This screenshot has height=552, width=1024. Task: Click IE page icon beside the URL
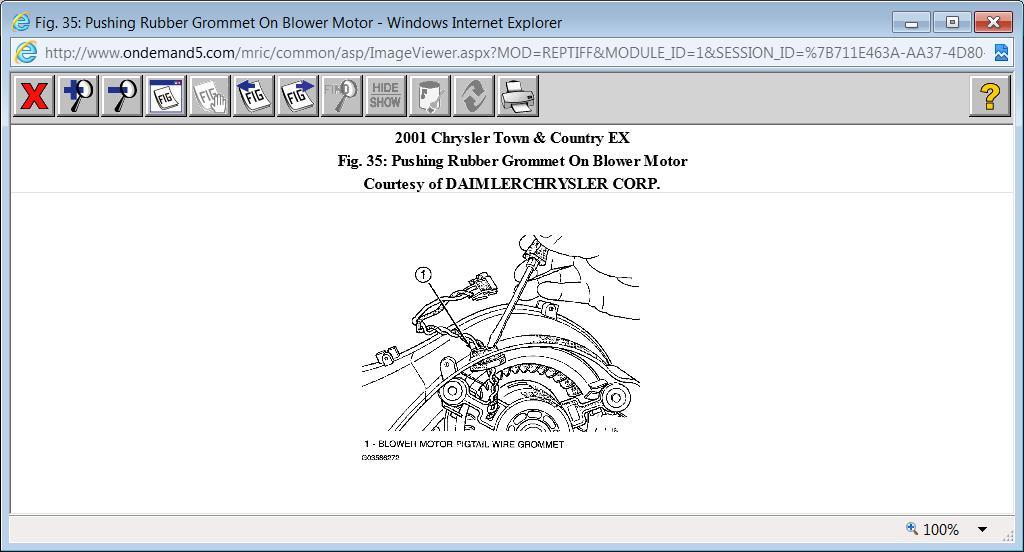pyautogui.click(x=26, y=52)
